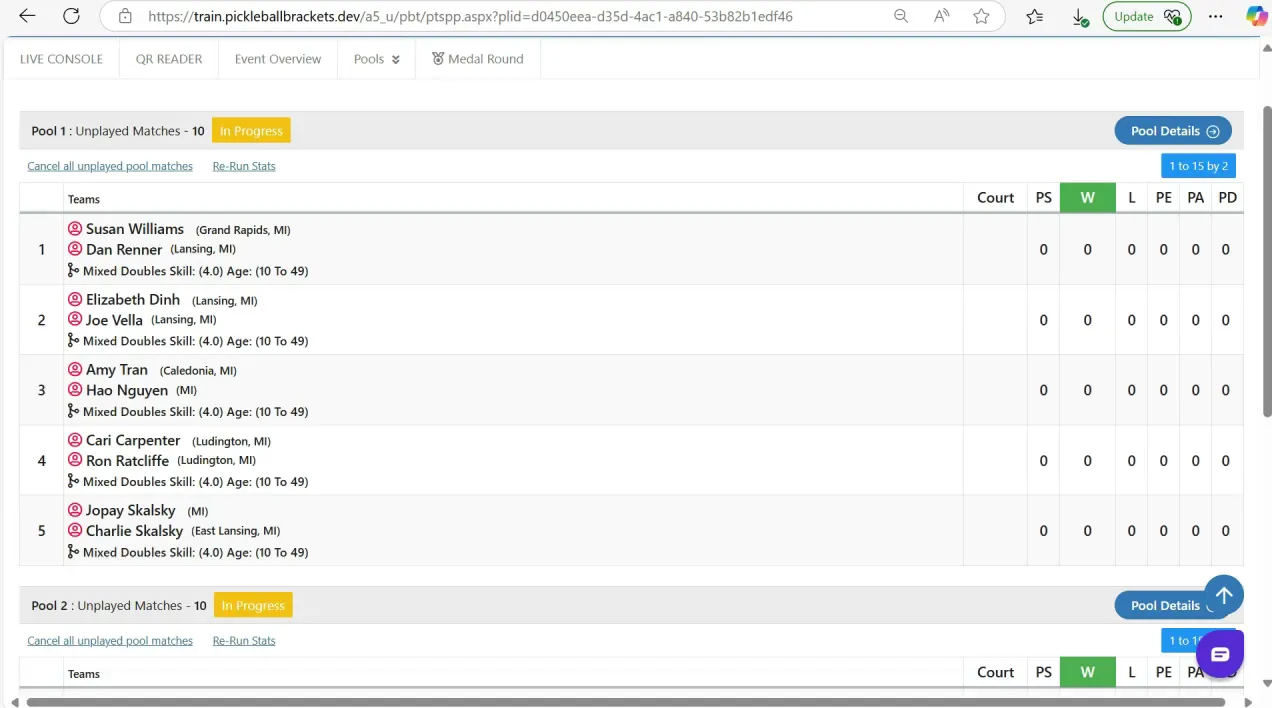Open the Downloads icon
The image size is (1272, 708).
(x=1079, y=17)
